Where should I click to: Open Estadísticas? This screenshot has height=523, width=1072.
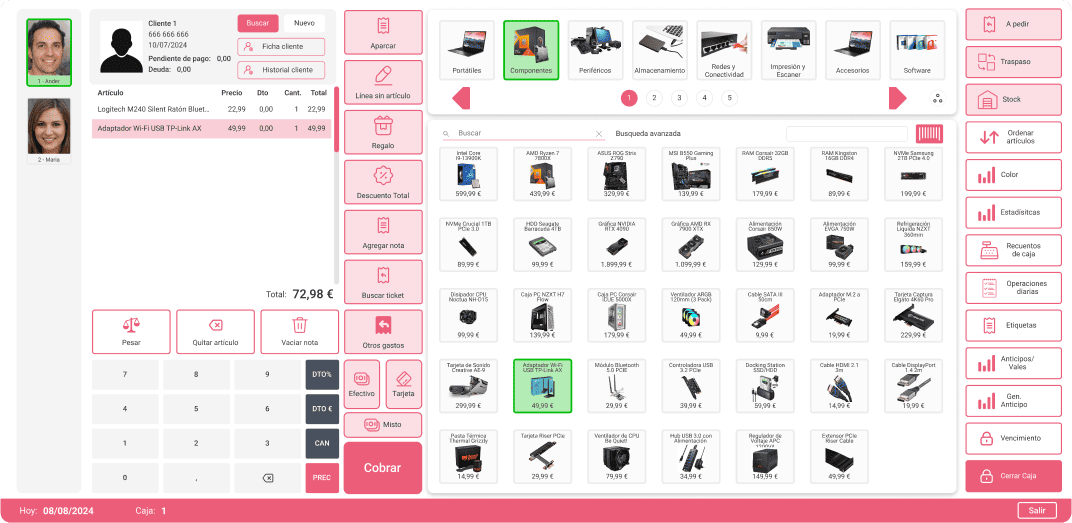point(1013,213)
